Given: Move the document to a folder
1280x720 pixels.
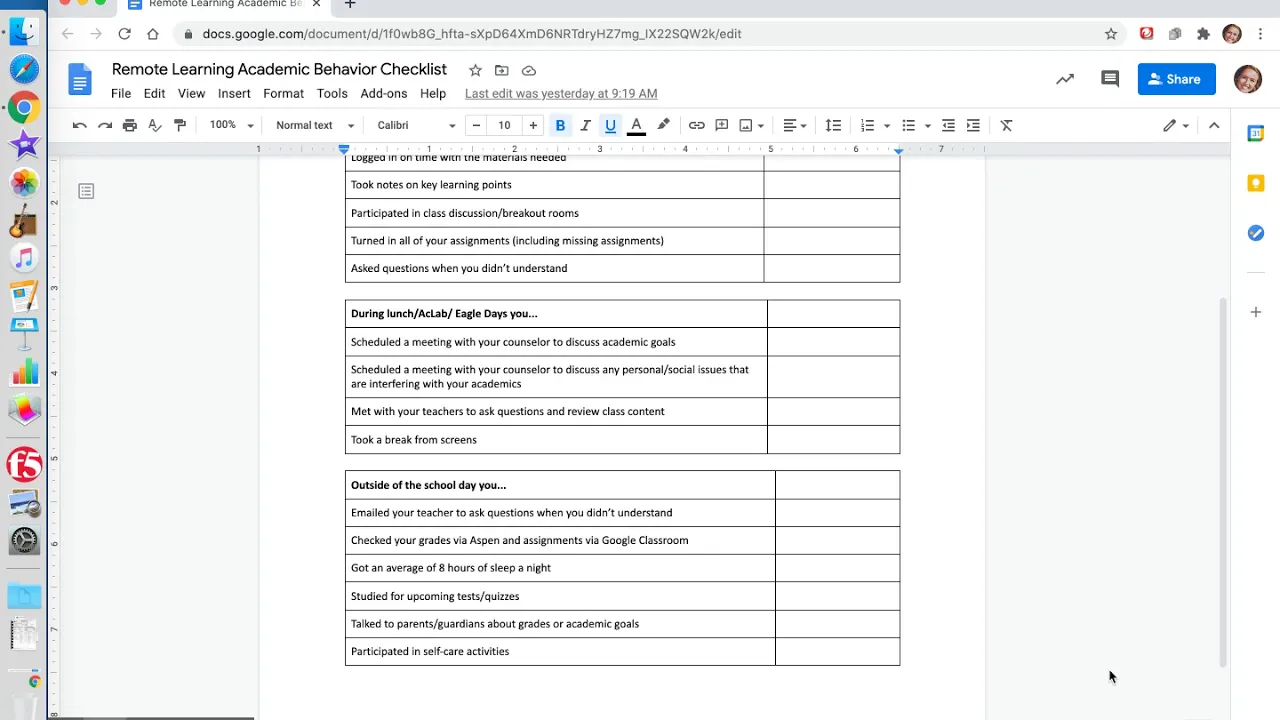Looking at the screenshot, I should point(502,70).
